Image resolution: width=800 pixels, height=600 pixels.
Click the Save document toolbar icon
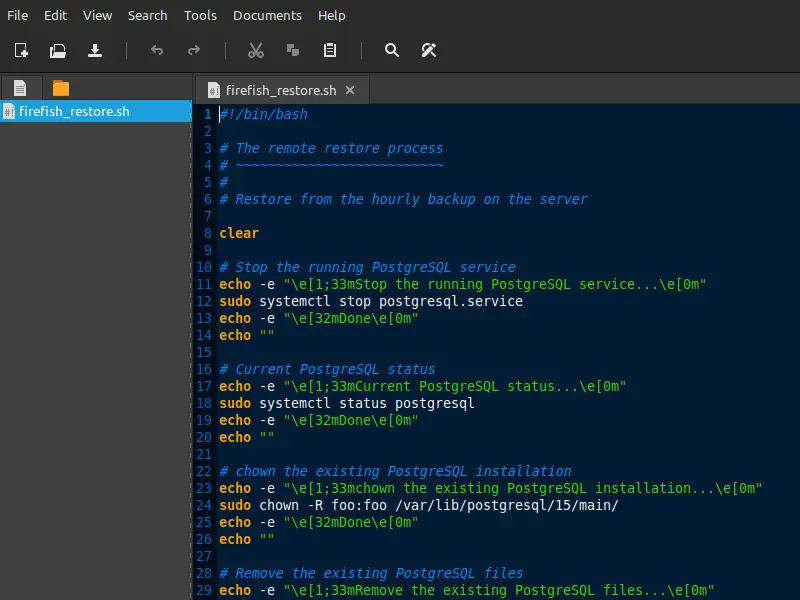(95, 50)
